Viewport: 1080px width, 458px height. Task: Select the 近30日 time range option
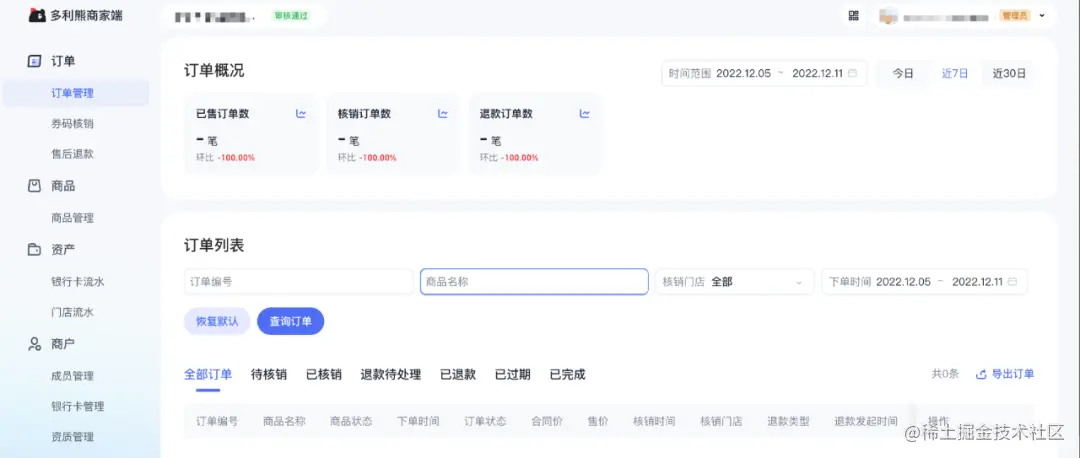(1009, 73)
